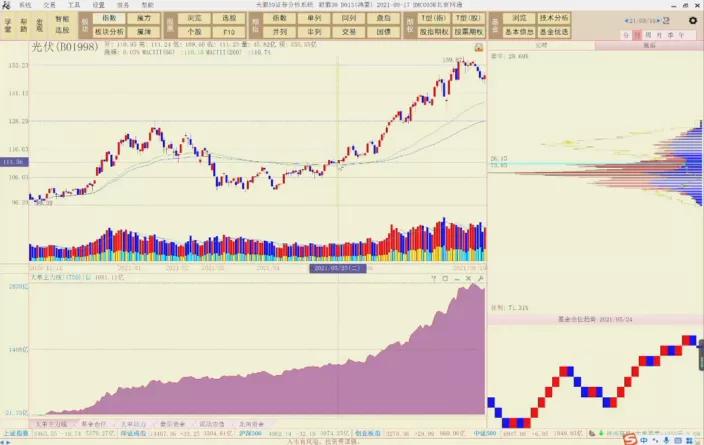
Task: Click the 基金优选 button
Action: (x=554, y=32)
